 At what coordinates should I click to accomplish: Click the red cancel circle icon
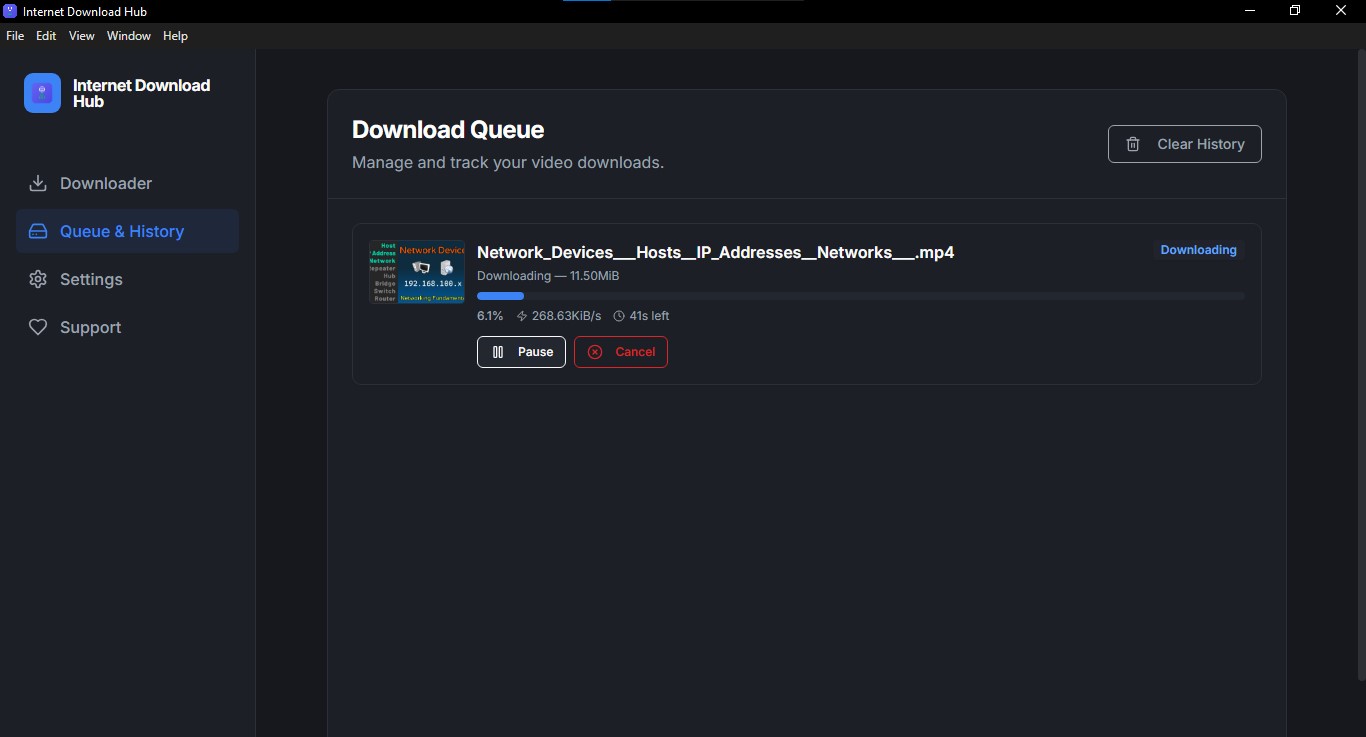pos(595,352)
